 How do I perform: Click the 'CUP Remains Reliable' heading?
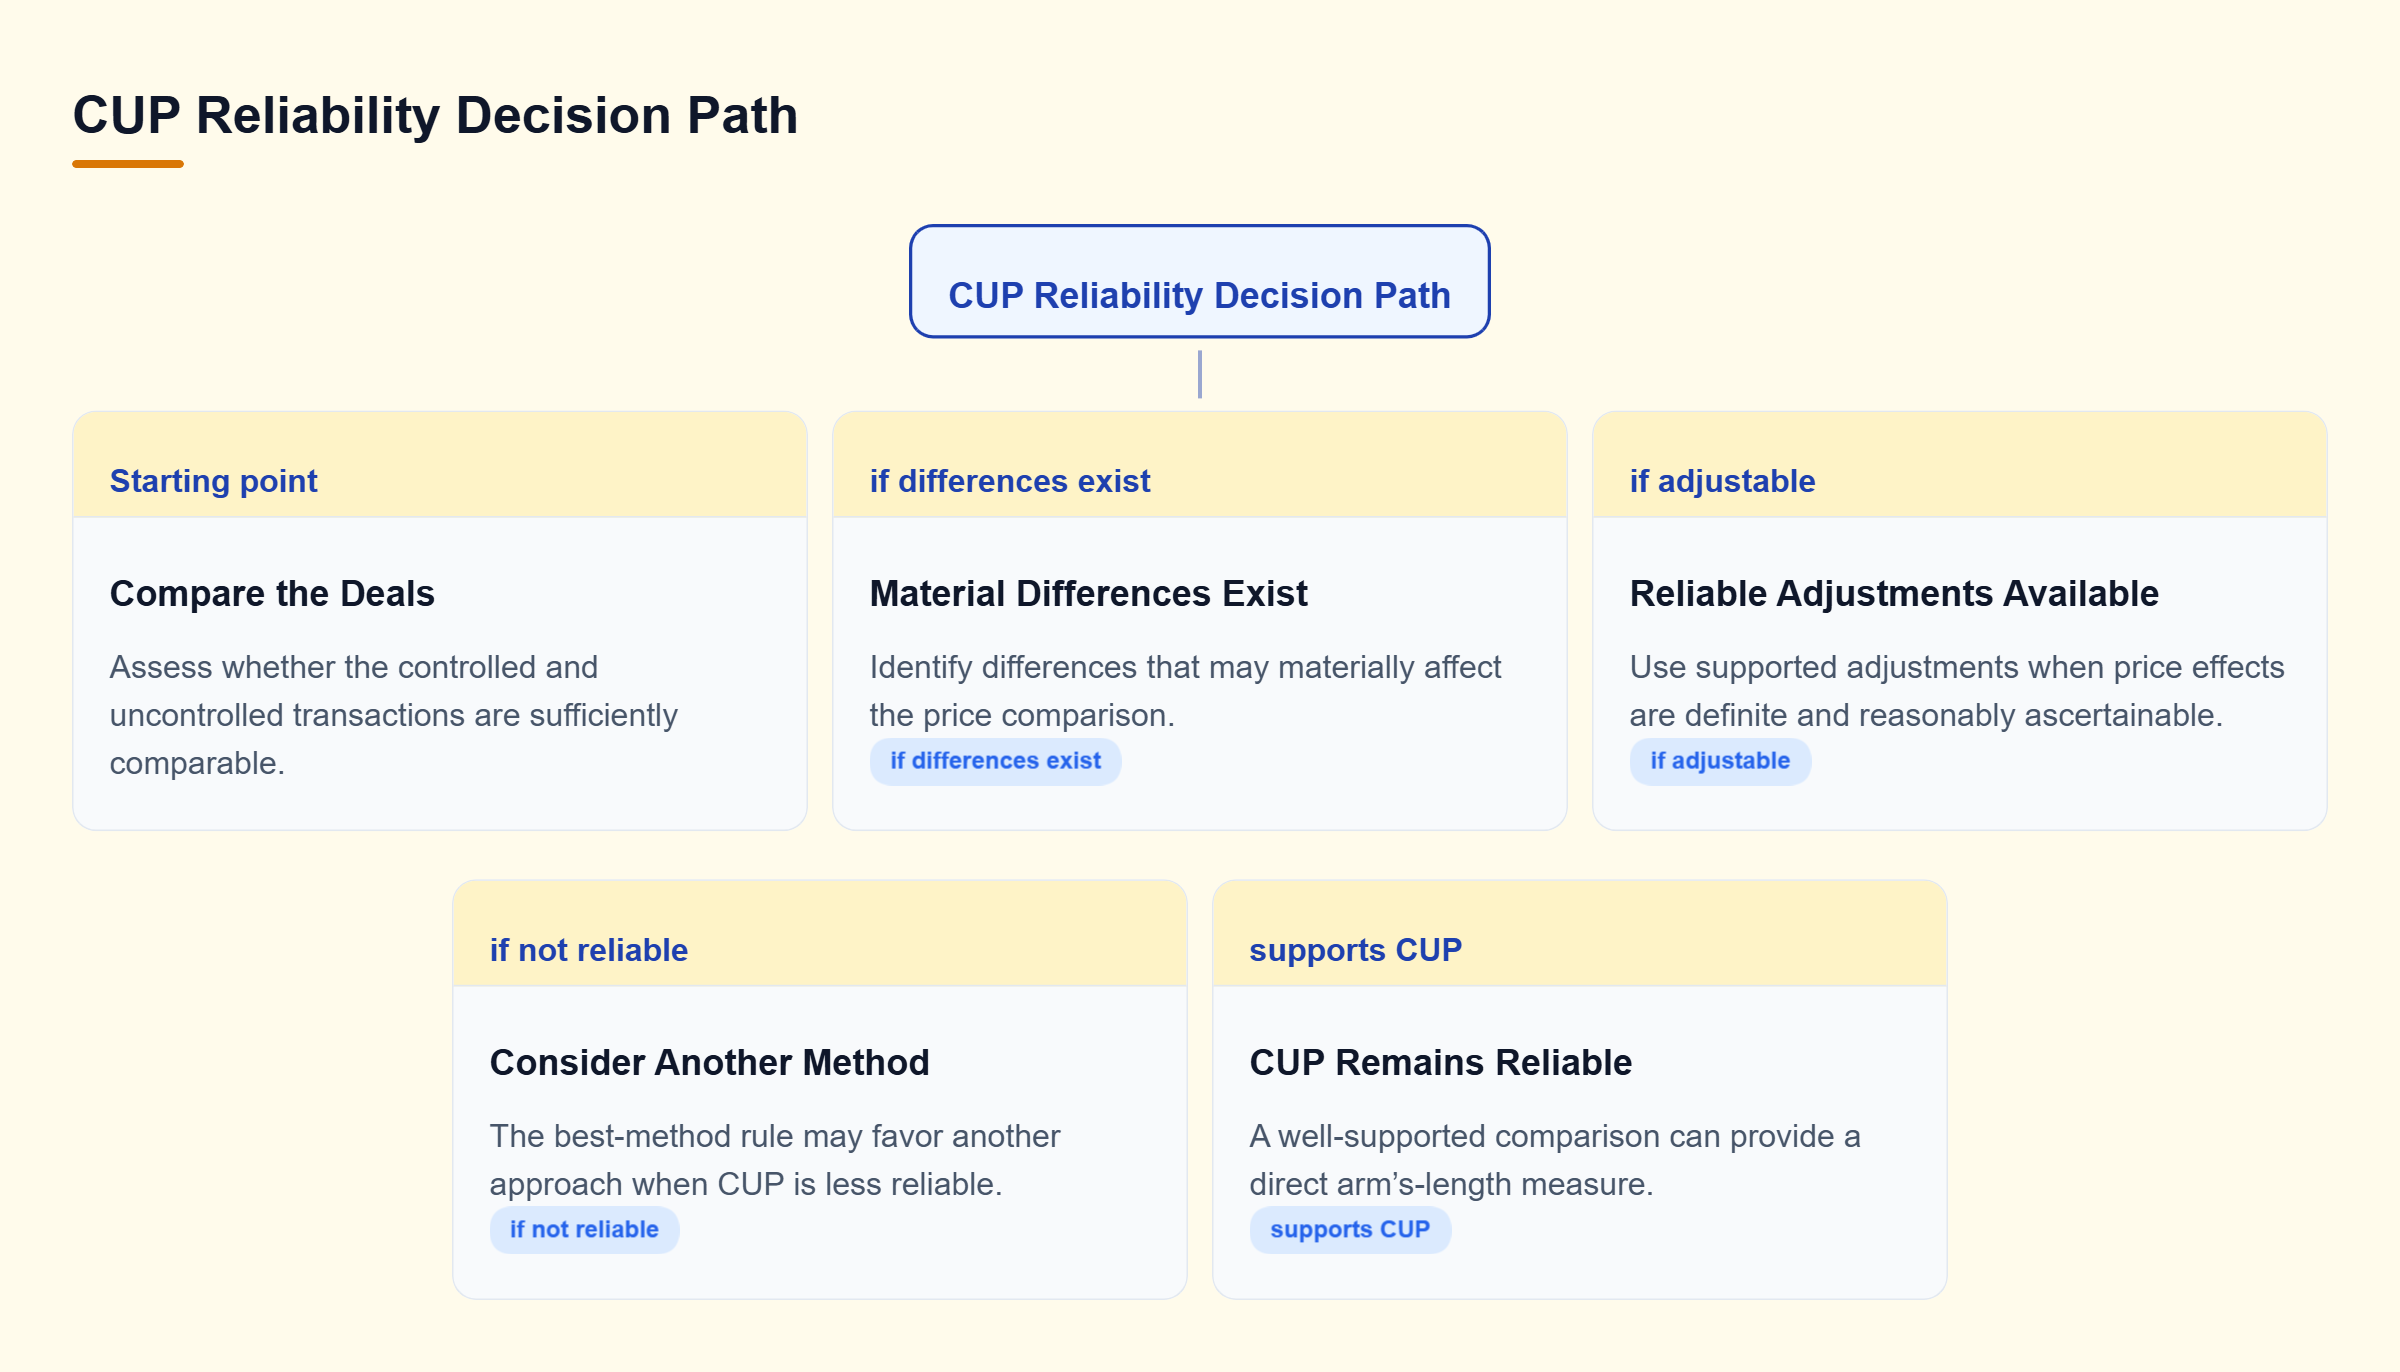(1440, 1062)
